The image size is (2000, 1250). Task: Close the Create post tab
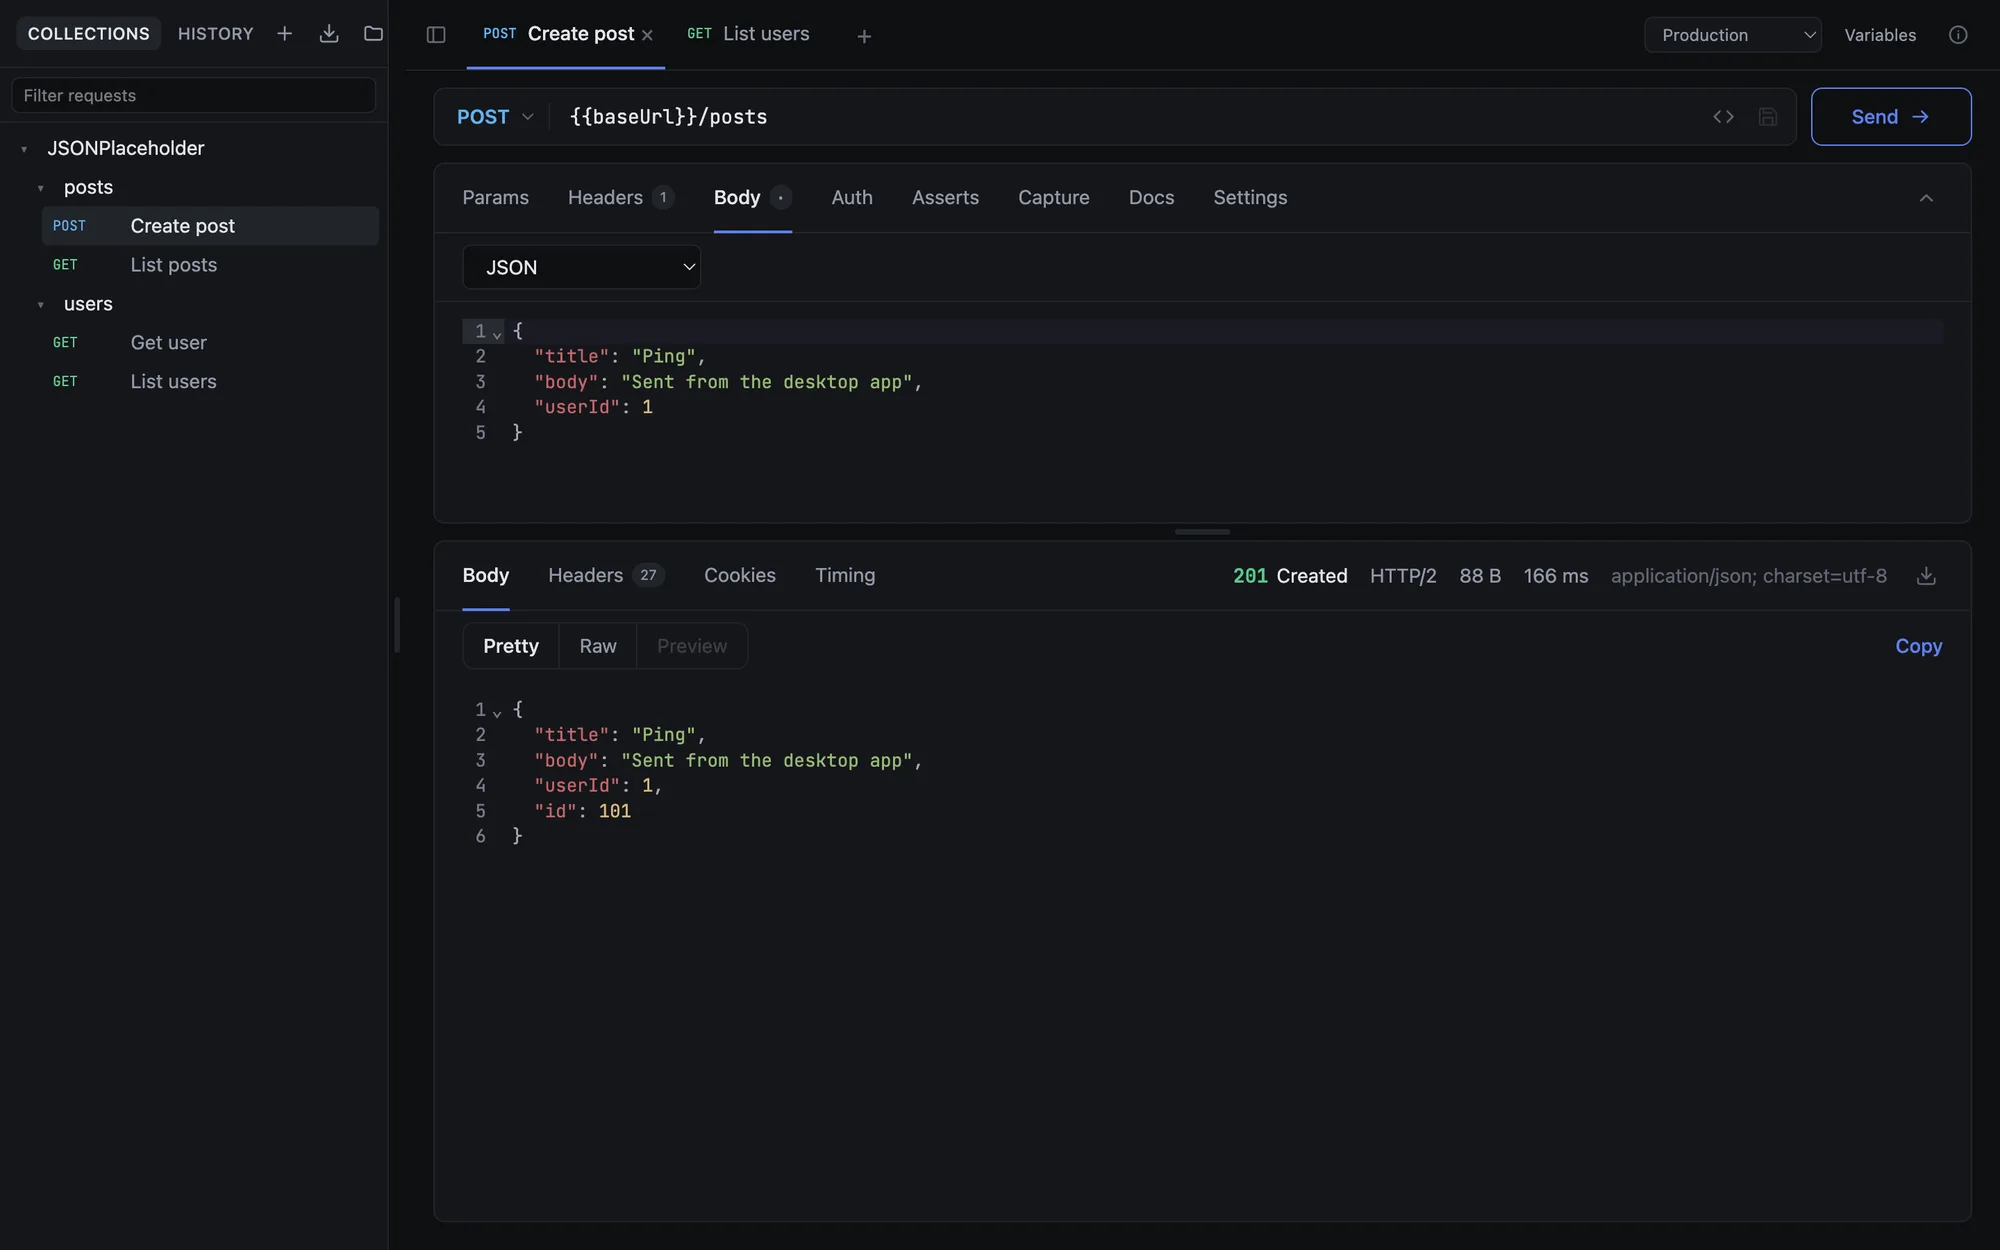click(647, 36)
